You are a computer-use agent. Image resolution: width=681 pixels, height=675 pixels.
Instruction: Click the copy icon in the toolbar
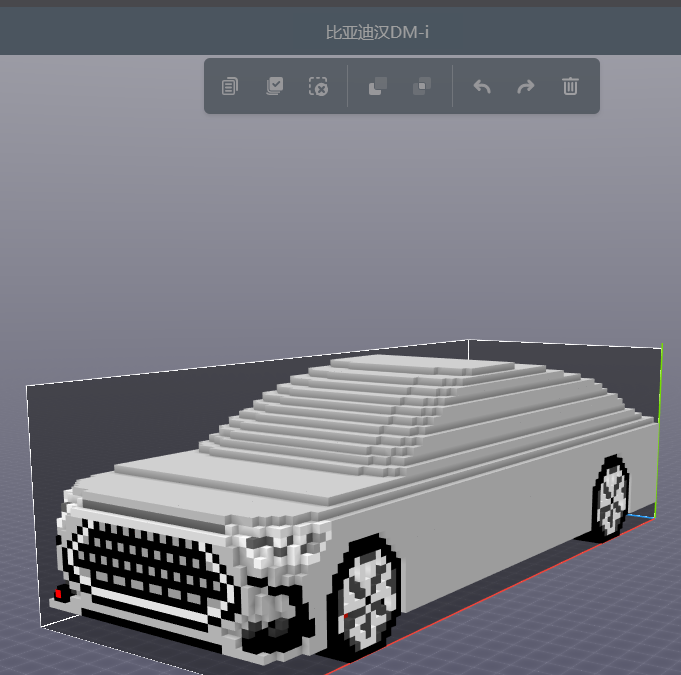[x=230, y=86]
